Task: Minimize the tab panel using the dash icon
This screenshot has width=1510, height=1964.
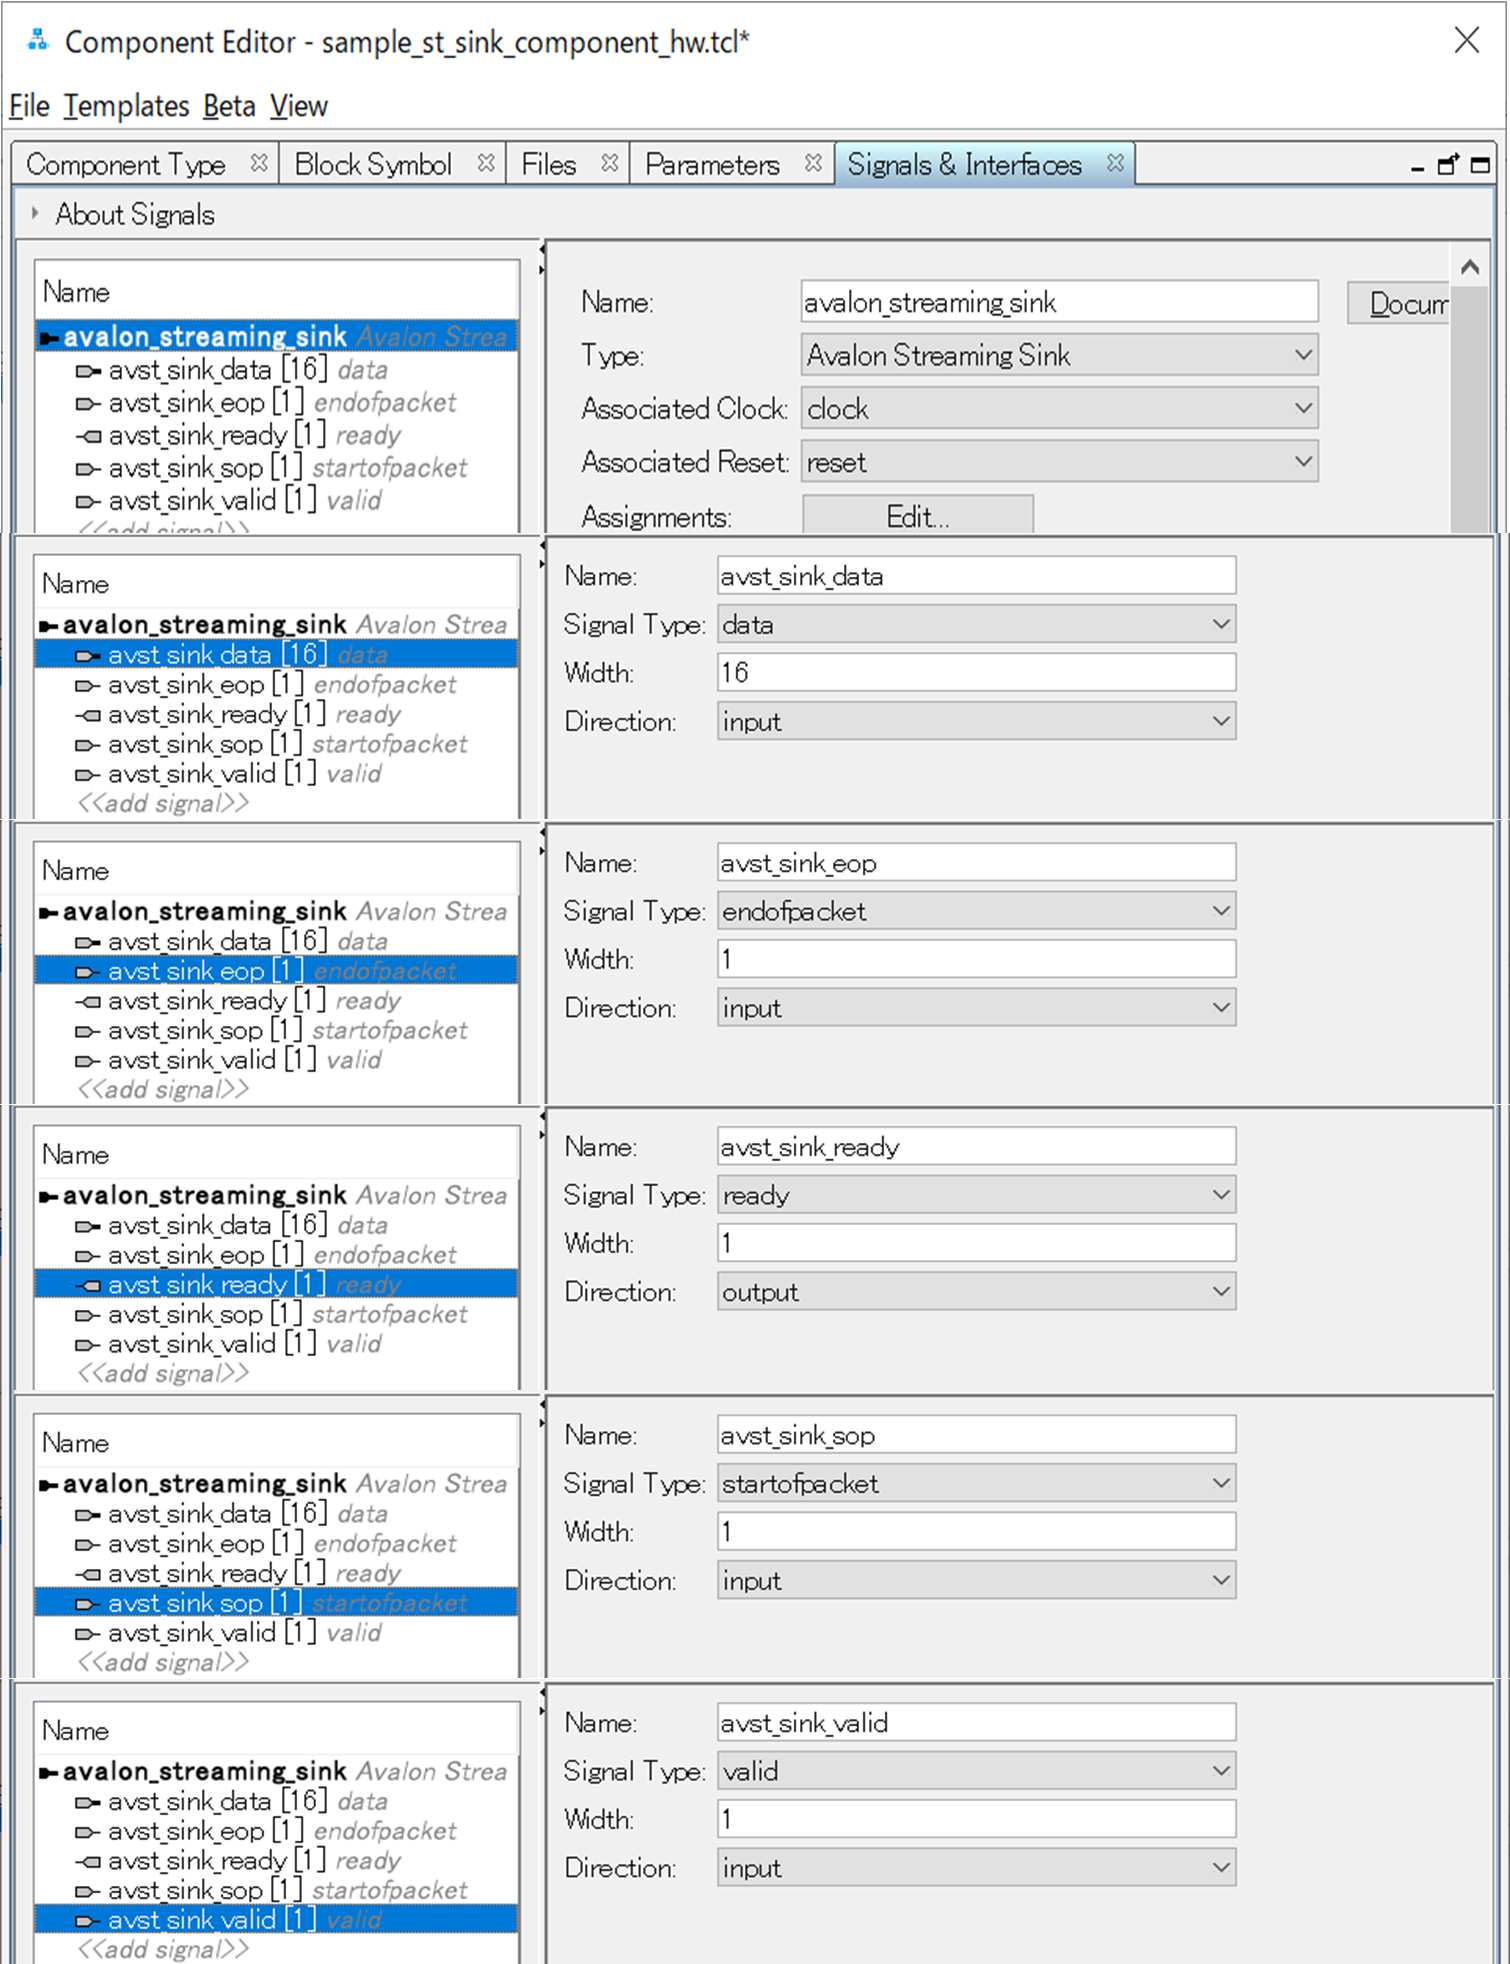Action: tap(1417, 167)
